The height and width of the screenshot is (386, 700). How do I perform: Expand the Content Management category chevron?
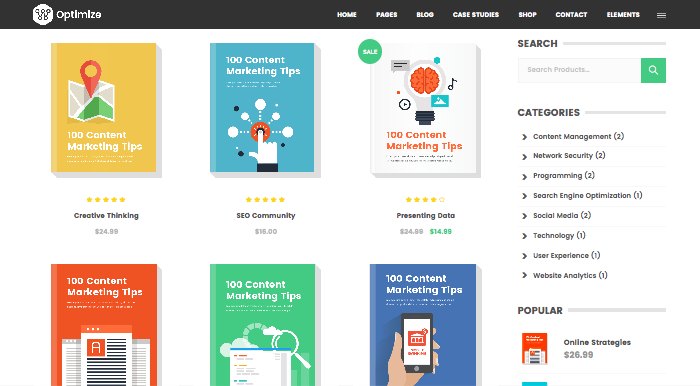[525, 137]
